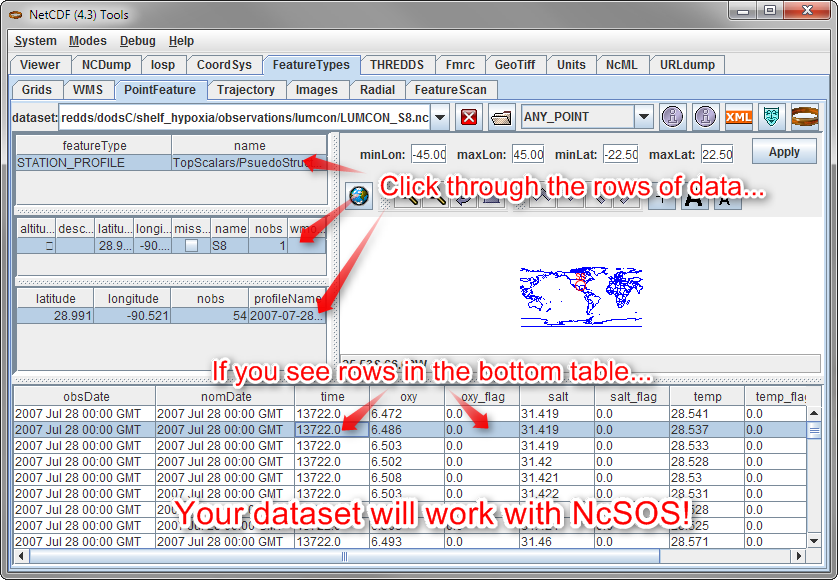Screen dimensions: 838x580
Task: Click the horizontal scrollbar thumb
Action: click(344, 556)
